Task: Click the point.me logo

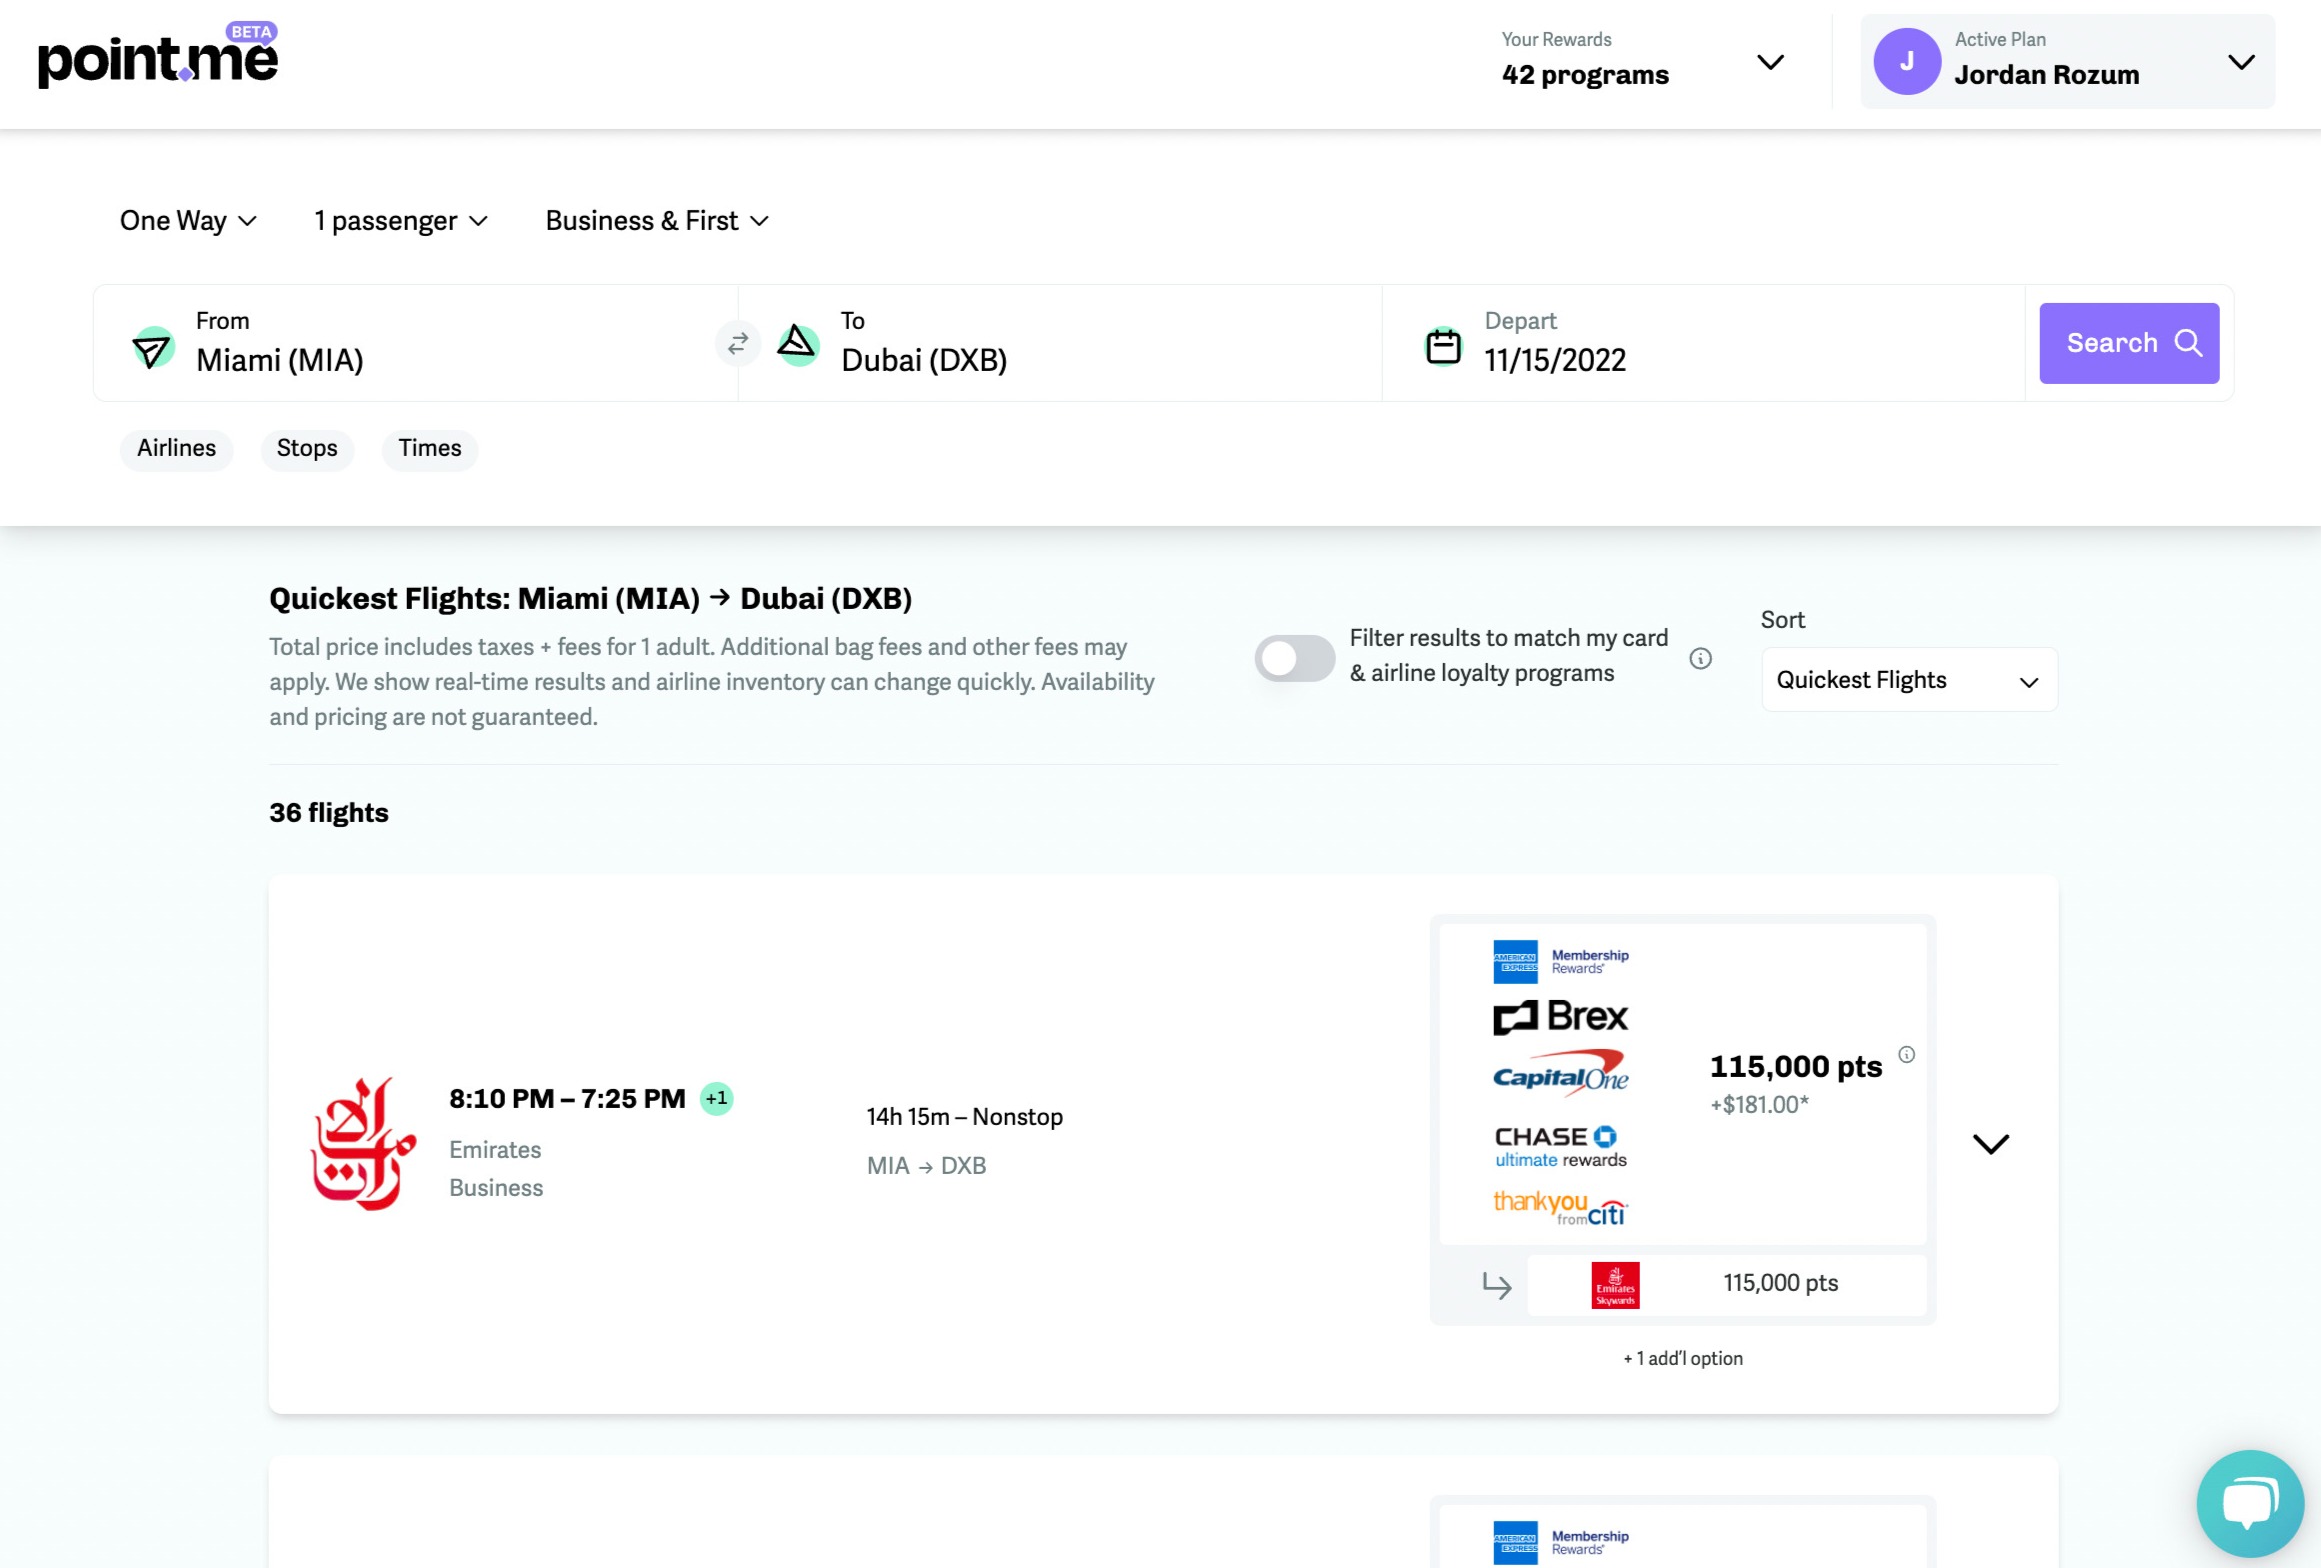Action: 158,58
